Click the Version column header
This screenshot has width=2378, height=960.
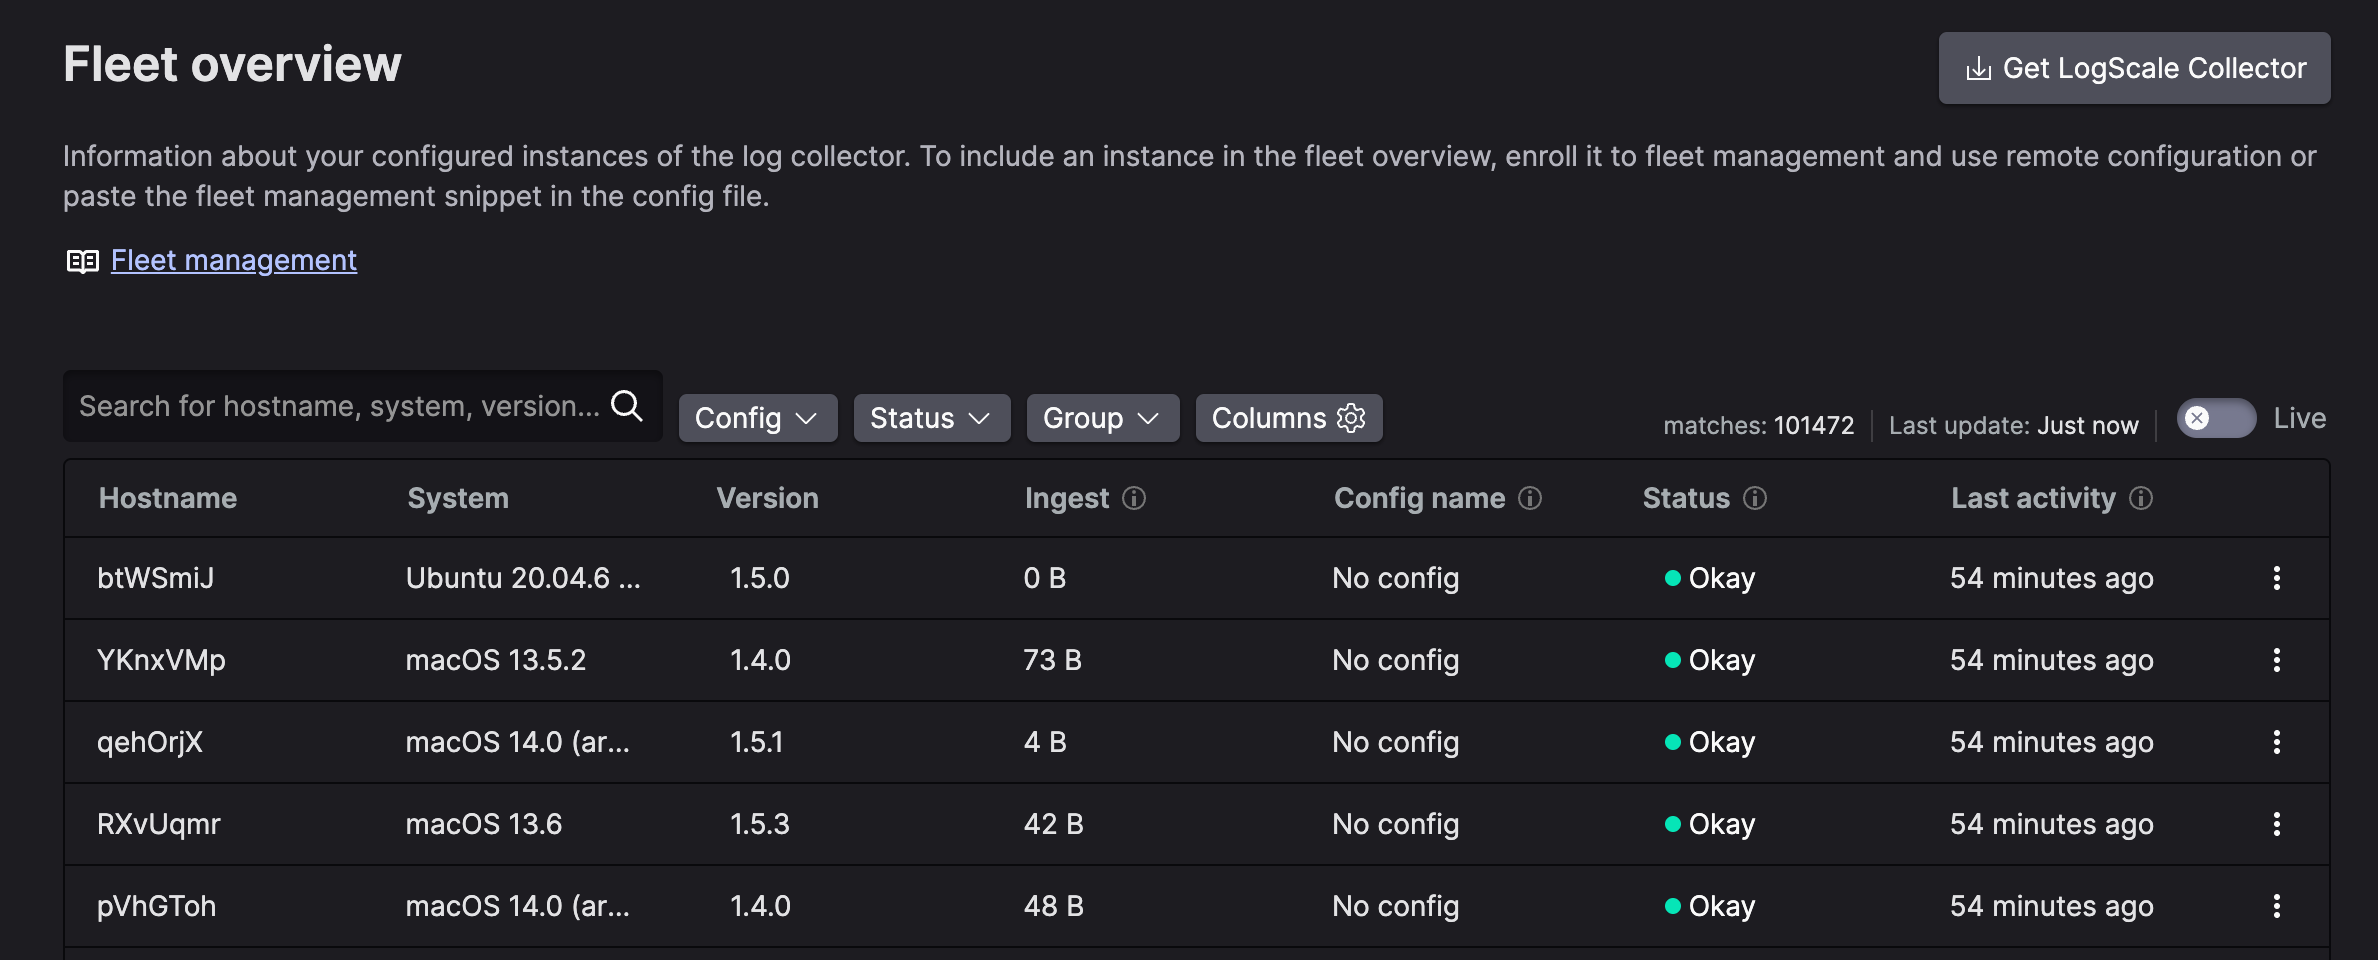coord(767,498)
